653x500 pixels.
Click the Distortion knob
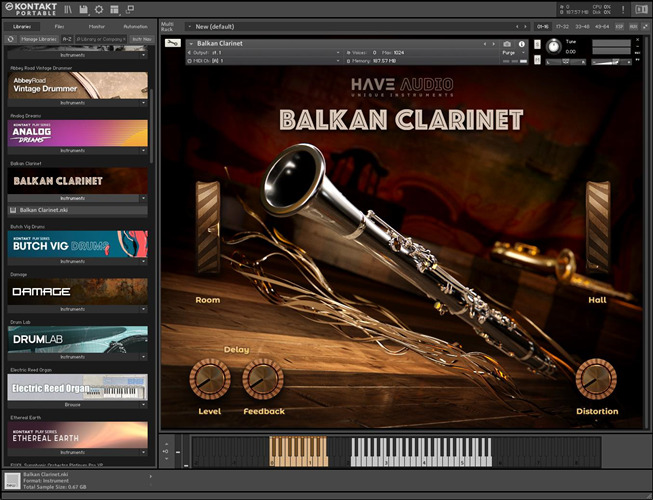596,379
